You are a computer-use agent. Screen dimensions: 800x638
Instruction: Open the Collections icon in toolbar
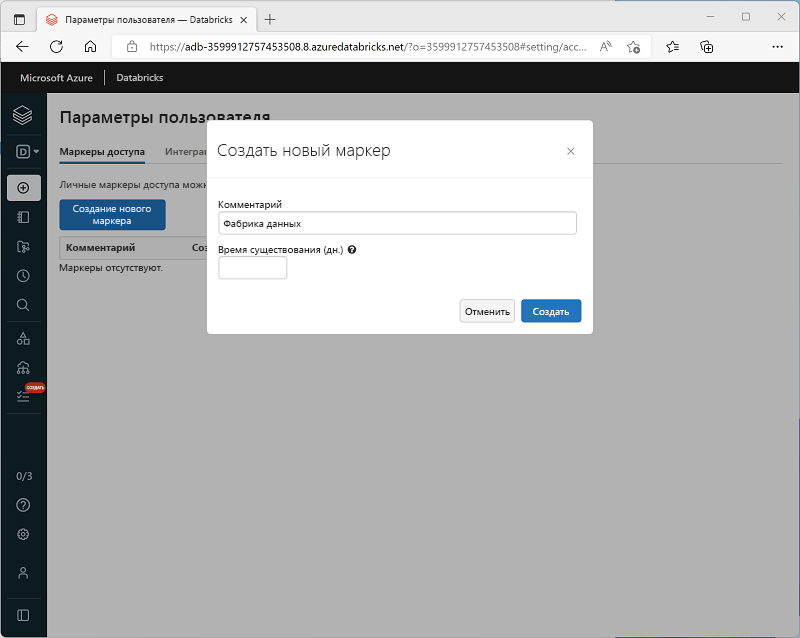point(707,47)
